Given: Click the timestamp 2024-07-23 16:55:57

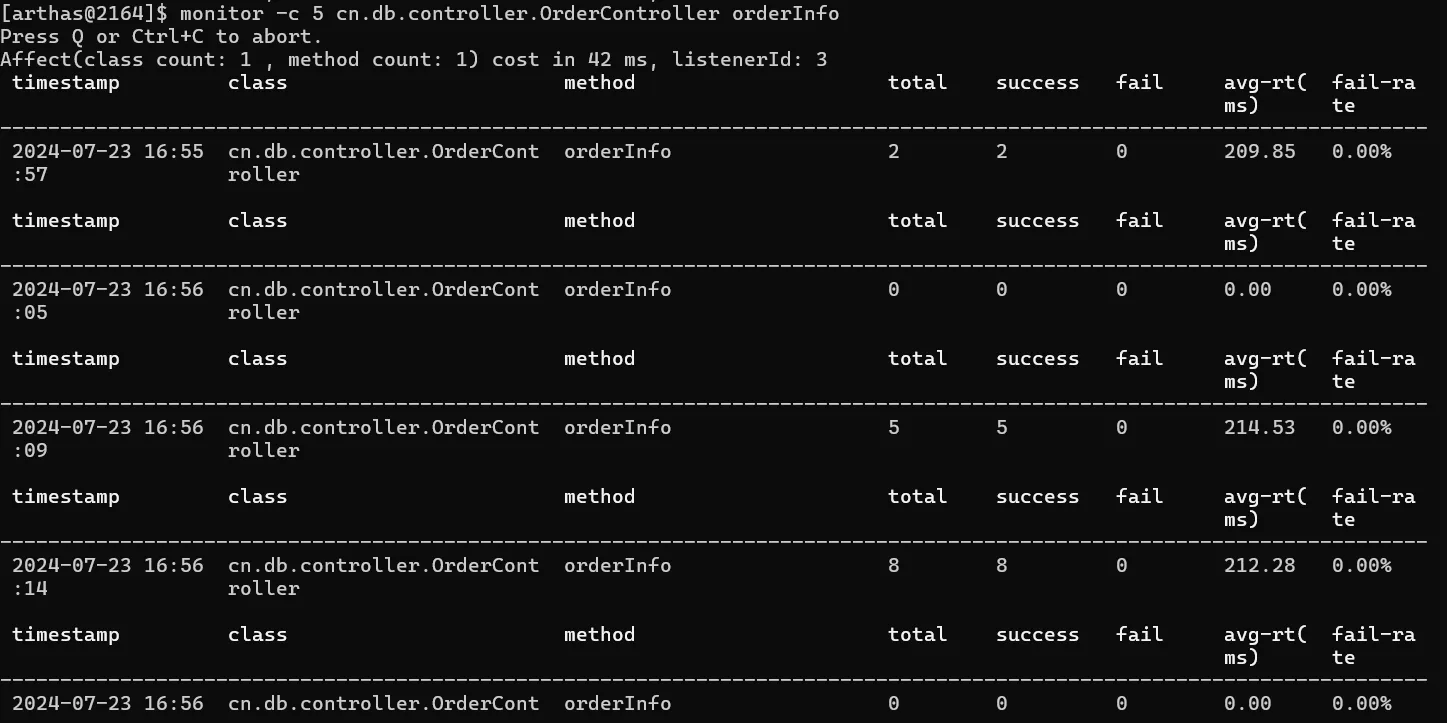Looking at the screenshot, I should [108, 162].
